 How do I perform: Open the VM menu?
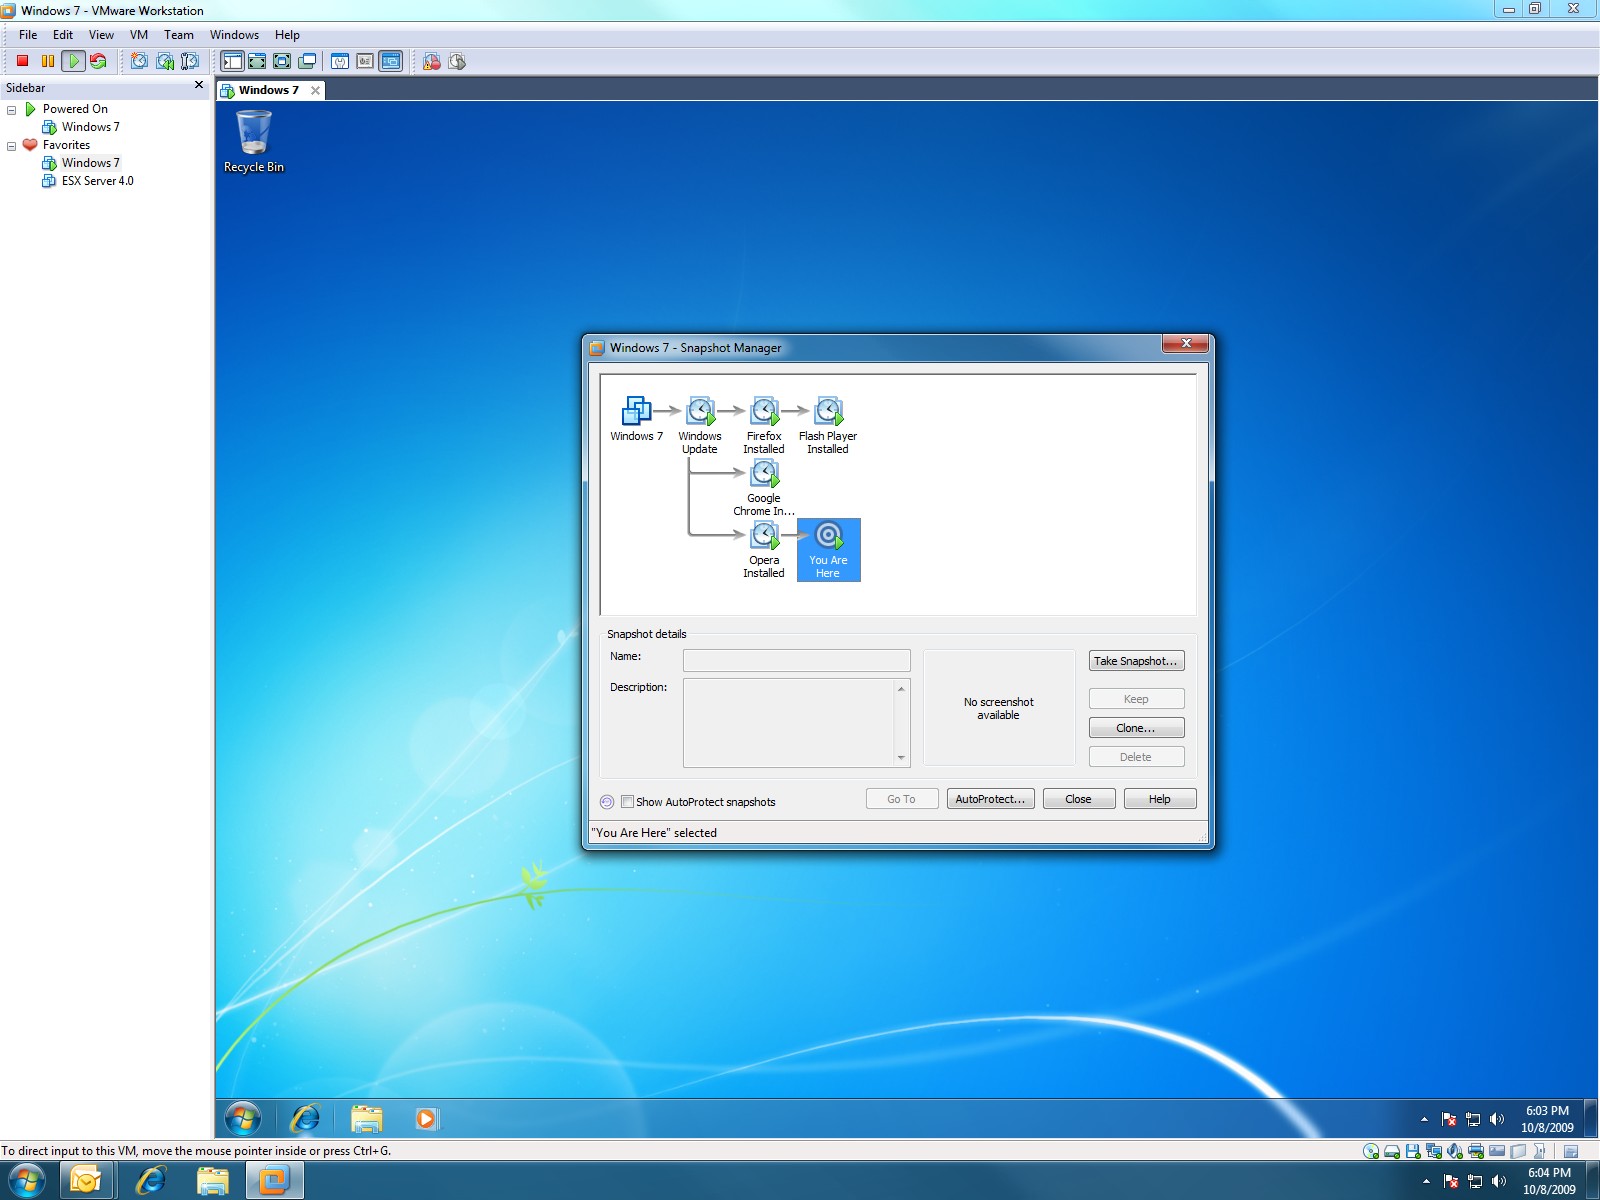[x=138, y=34]
